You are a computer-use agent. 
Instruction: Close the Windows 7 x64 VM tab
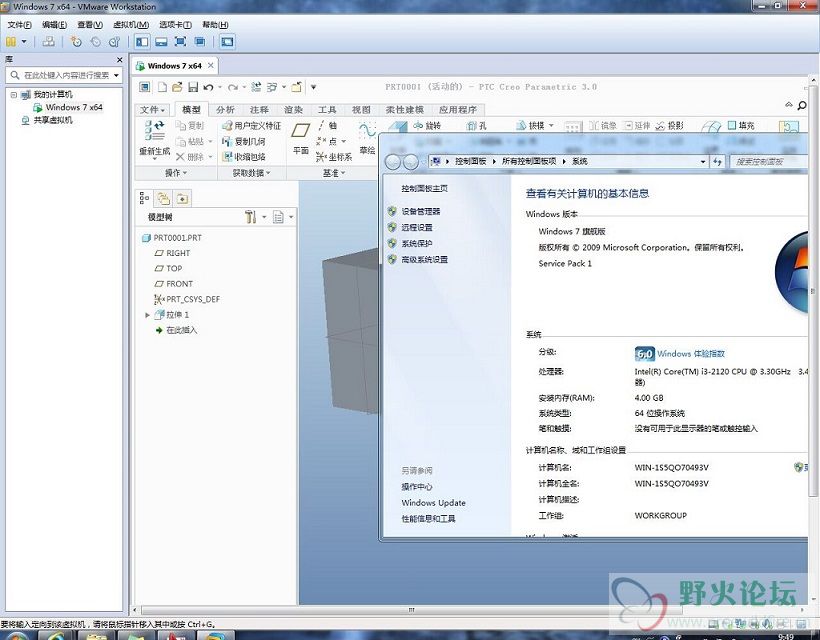tap(210, 65)
